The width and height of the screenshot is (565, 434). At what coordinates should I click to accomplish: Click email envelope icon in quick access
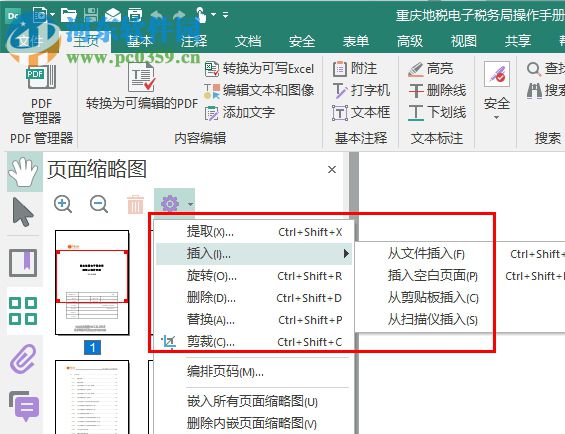pyautogui.click(x=113, y=15)
